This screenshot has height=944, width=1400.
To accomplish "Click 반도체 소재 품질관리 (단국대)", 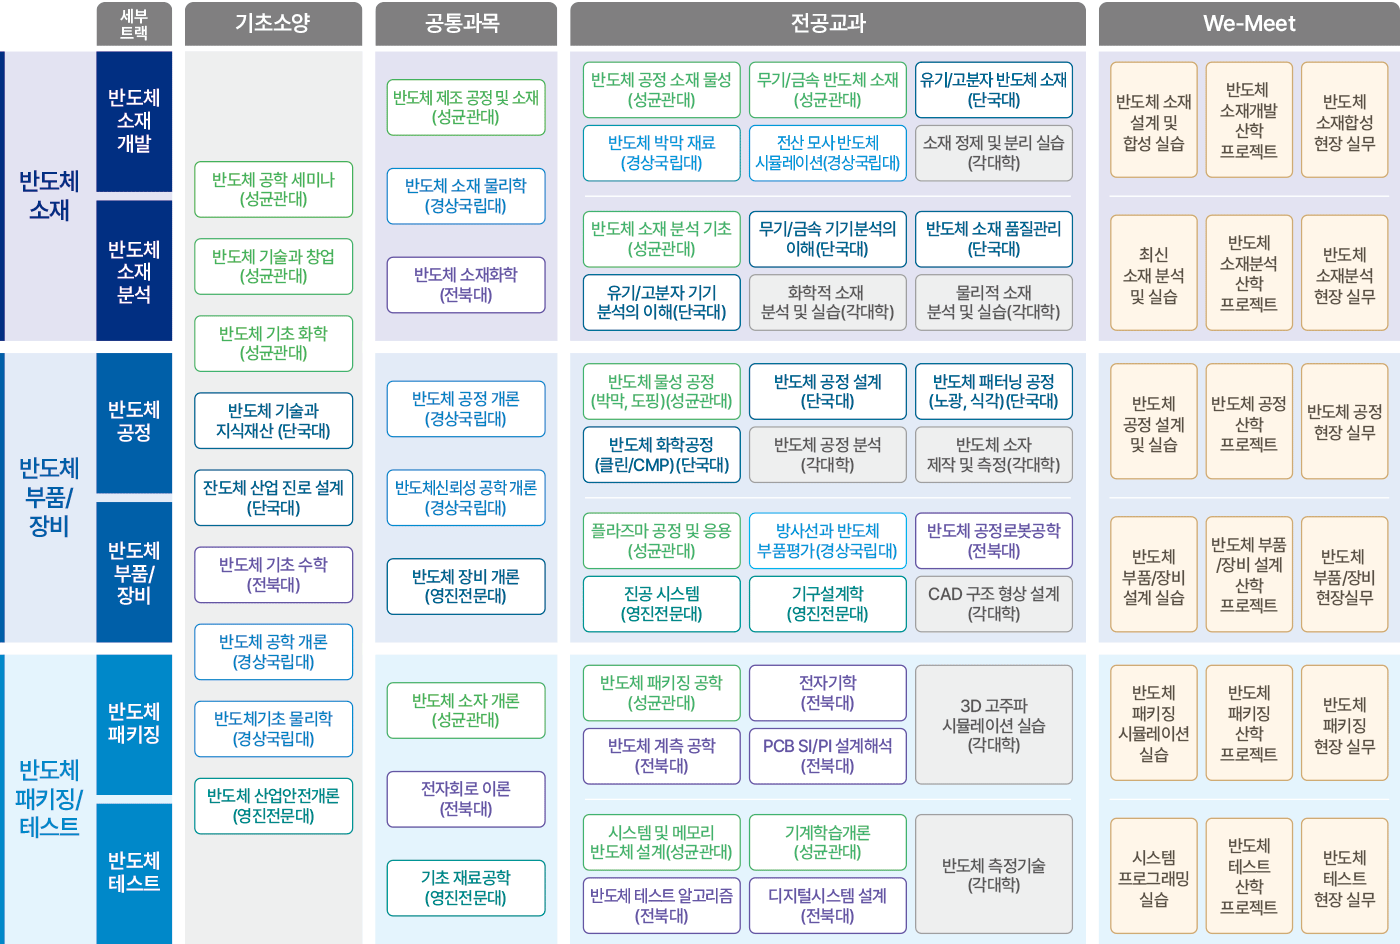I will tap(994, 239).
